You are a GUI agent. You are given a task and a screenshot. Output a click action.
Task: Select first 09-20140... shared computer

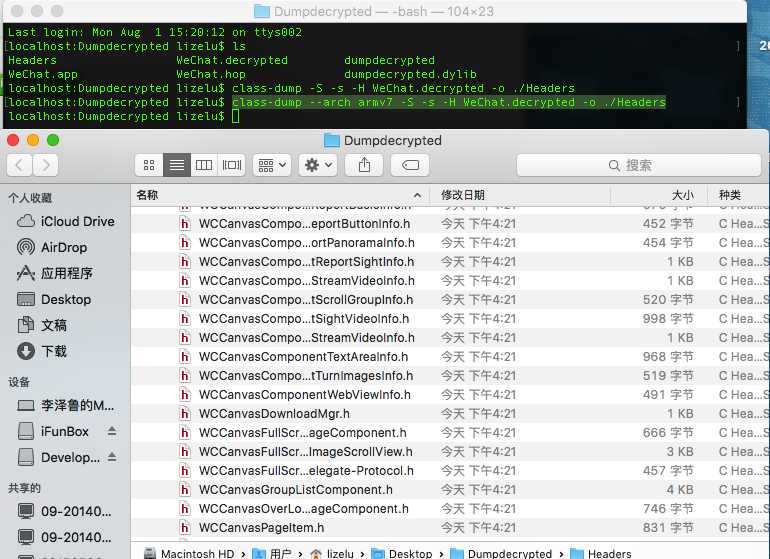pyautogui.click(x=65, y=511)
